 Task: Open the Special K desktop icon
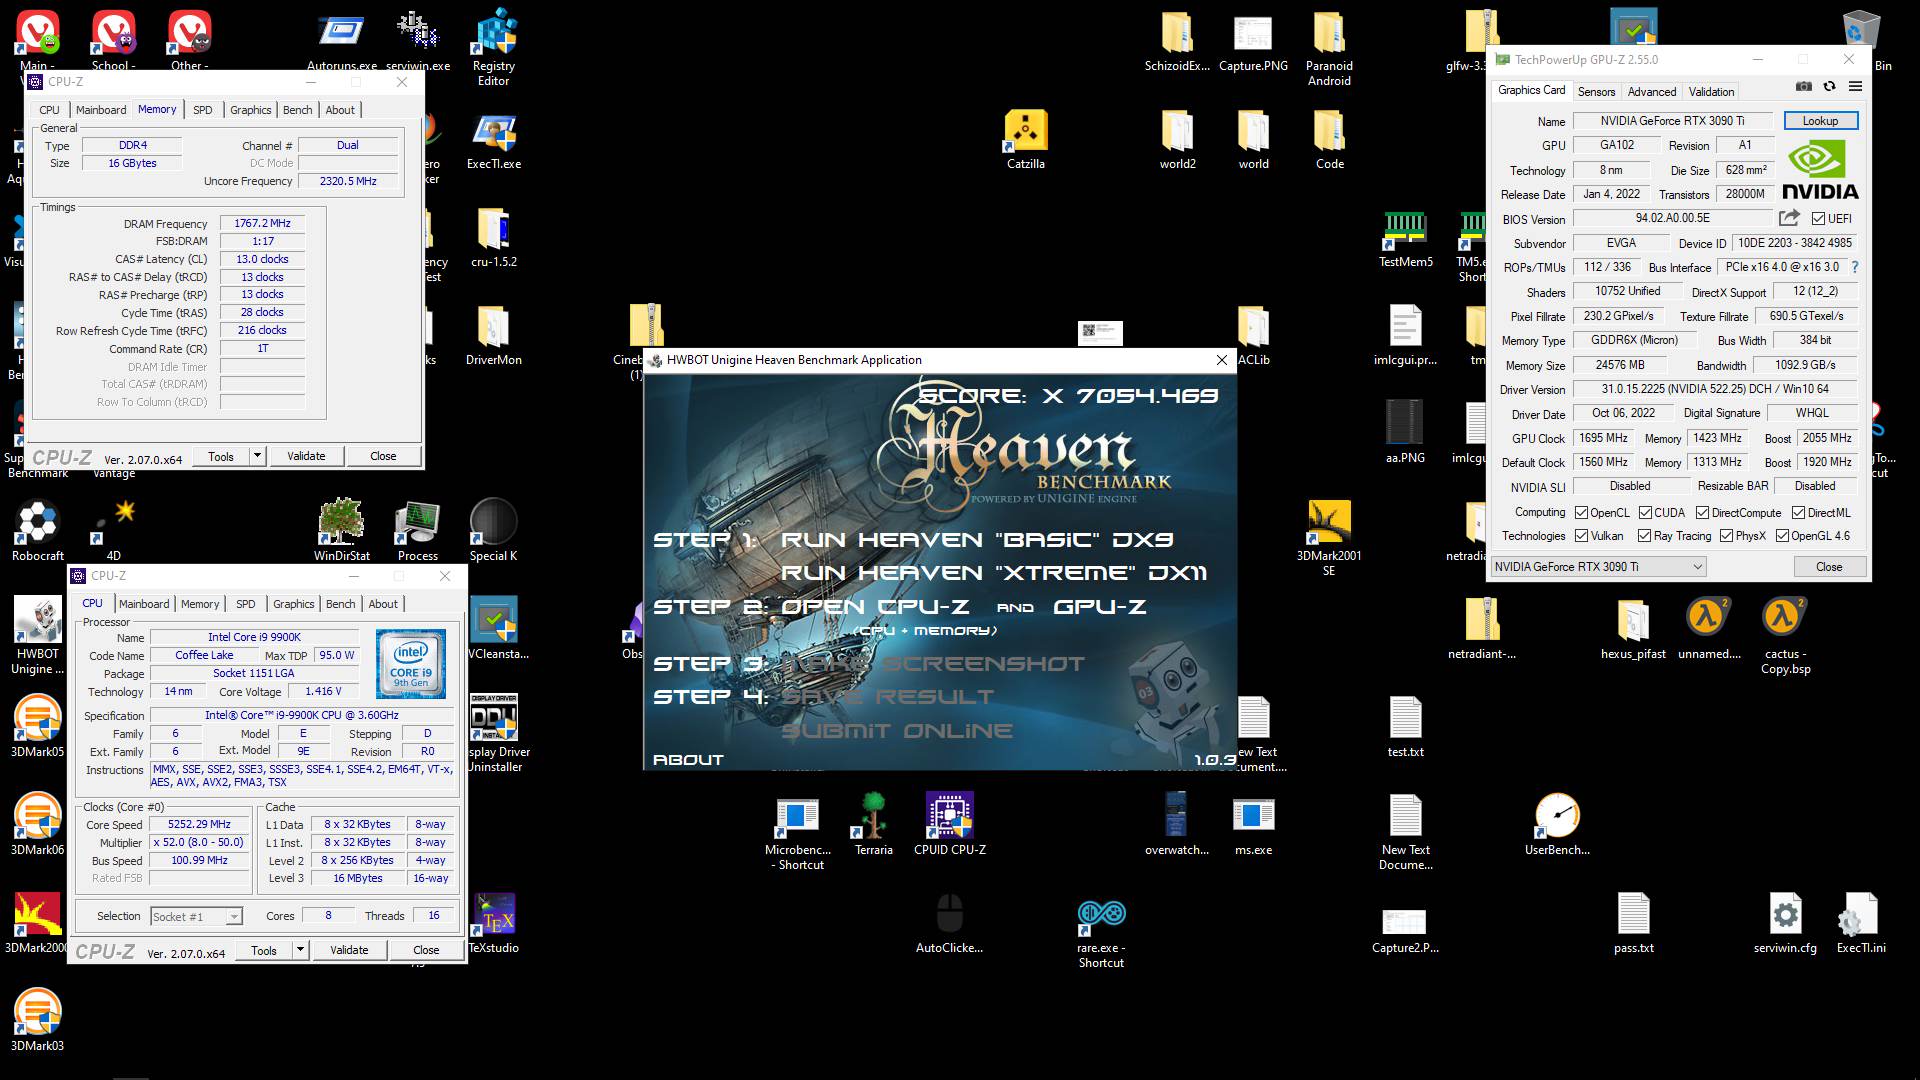click(x=494, y=530)
